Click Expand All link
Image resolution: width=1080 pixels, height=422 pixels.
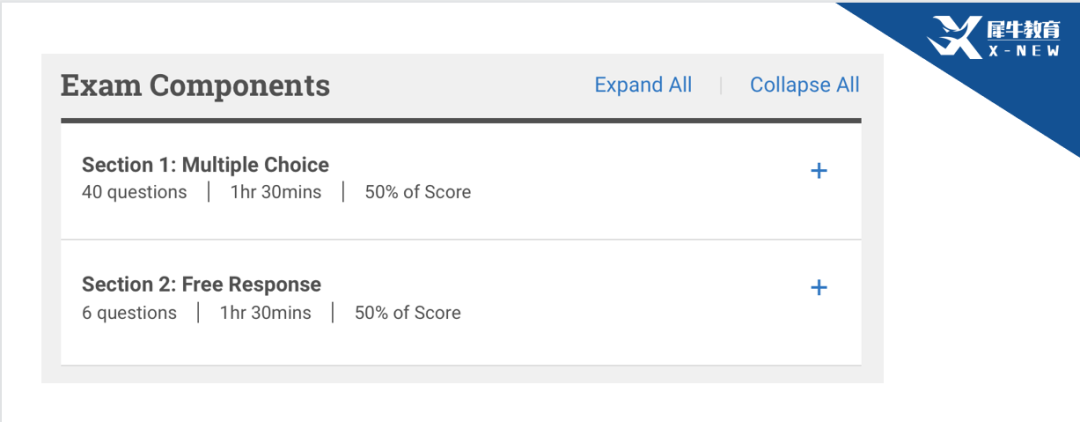coord(643,85)
